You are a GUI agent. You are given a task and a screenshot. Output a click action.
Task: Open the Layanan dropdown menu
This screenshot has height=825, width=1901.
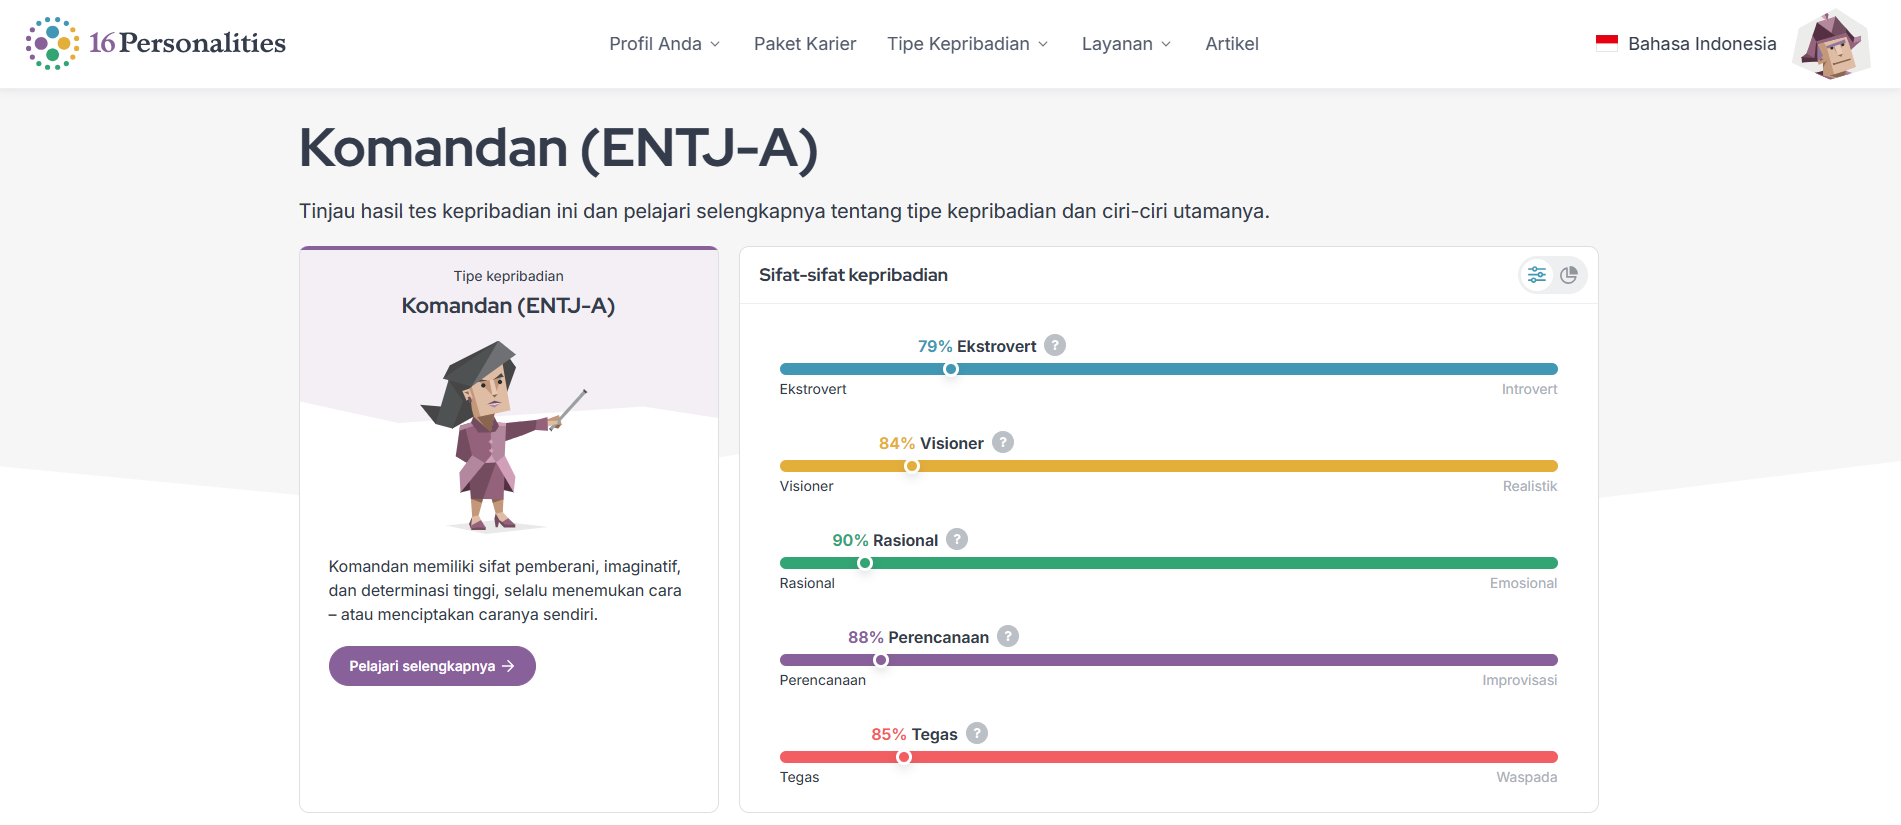(x=1126, y=44)
